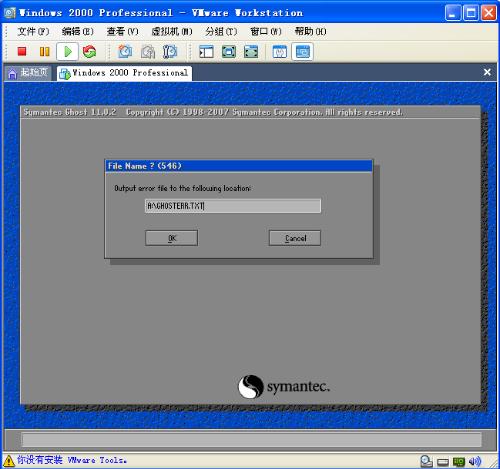Click the console view toolbar icon
The height and width of the screenshot is (469, 500).
click(302, 52)
